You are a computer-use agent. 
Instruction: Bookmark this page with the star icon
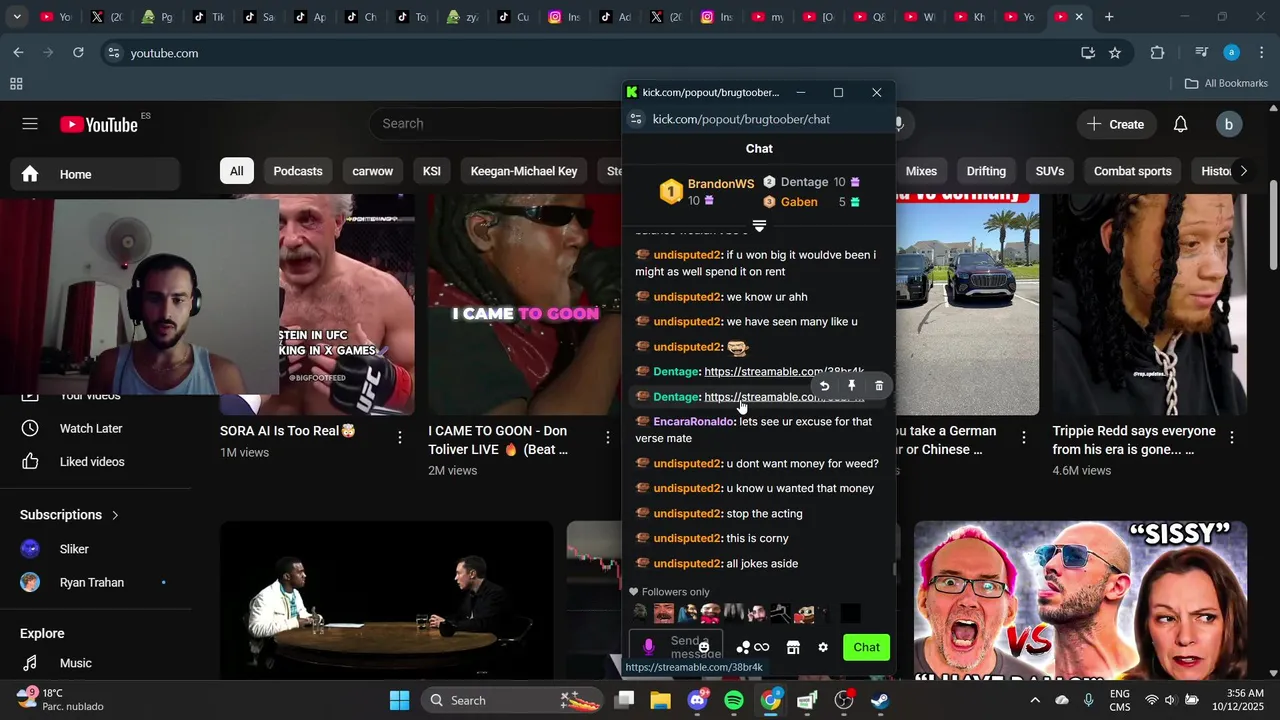1115,53
